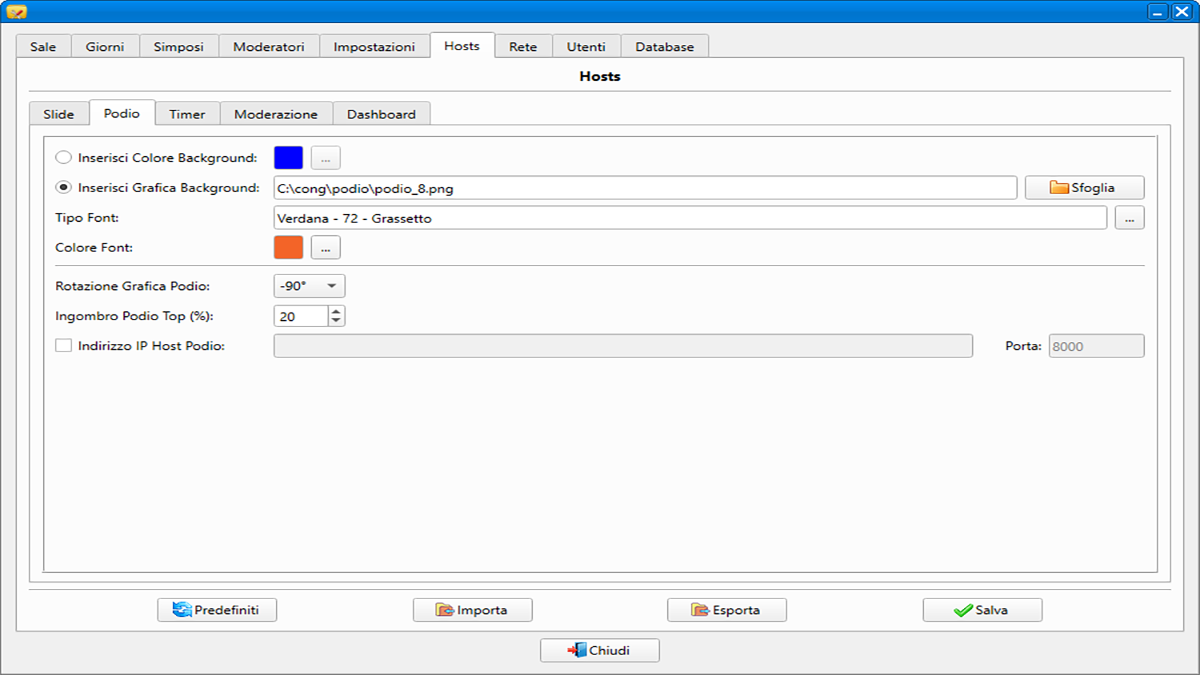This screenshot has height=675, width=1200.
Task: Open the Timer sub-tab
Action: click(187, 114)
